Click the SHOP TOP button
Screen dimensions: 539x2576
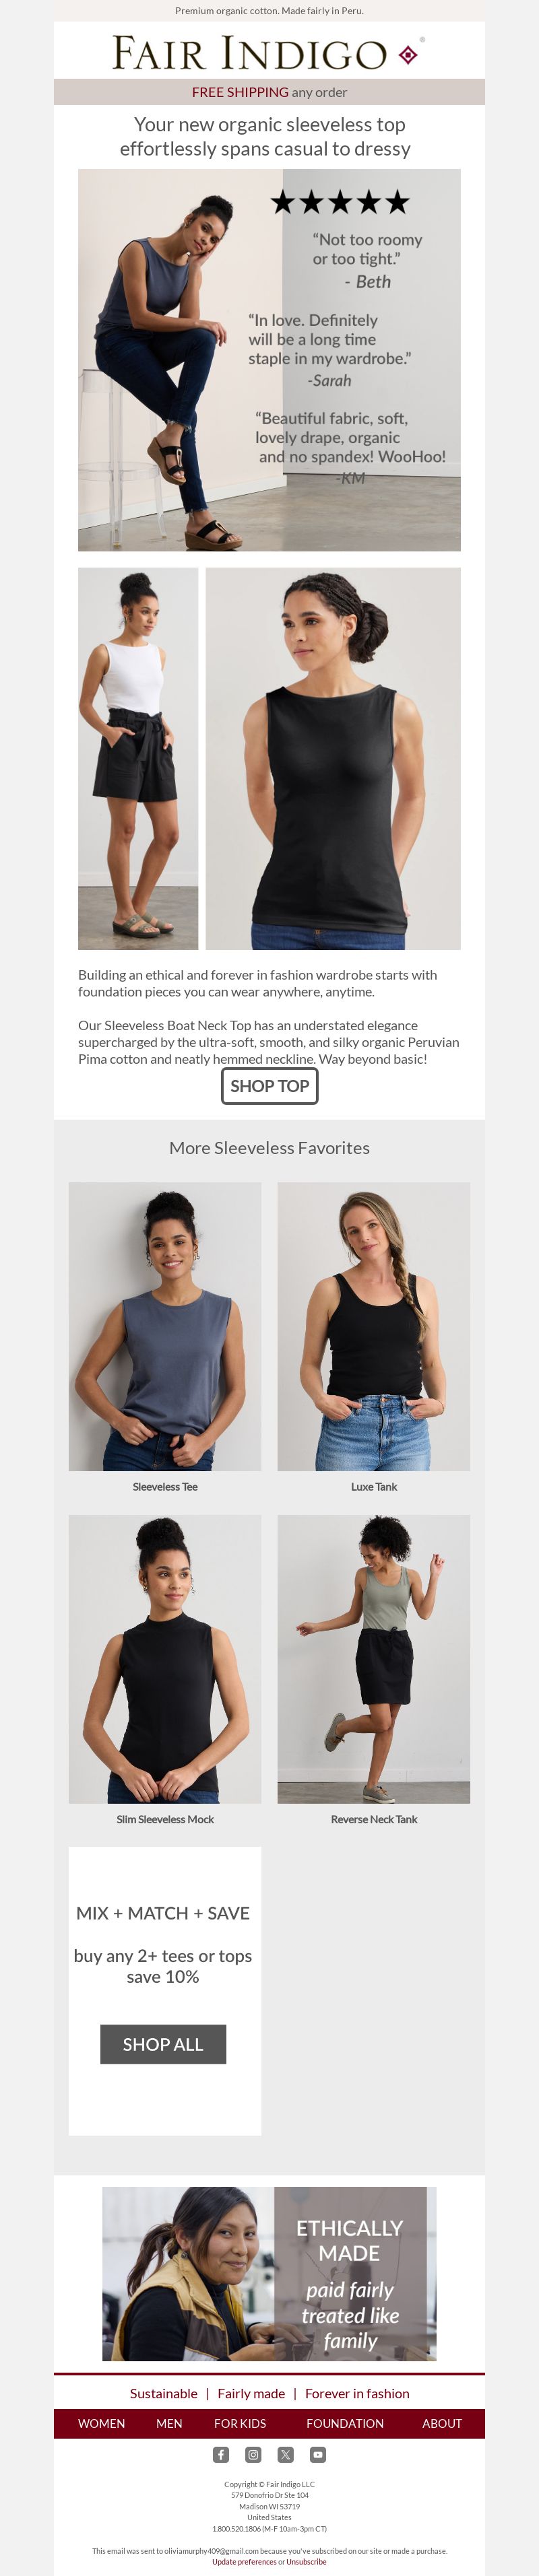(x=269, y=1085)
